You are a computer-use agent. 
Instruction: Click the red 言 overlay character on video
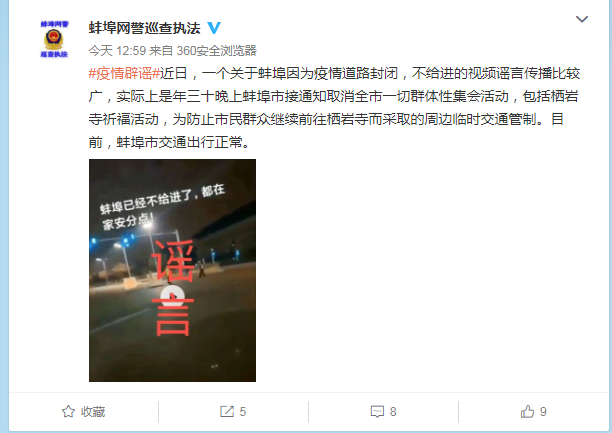pyautogui.click(x=173, y=317)
